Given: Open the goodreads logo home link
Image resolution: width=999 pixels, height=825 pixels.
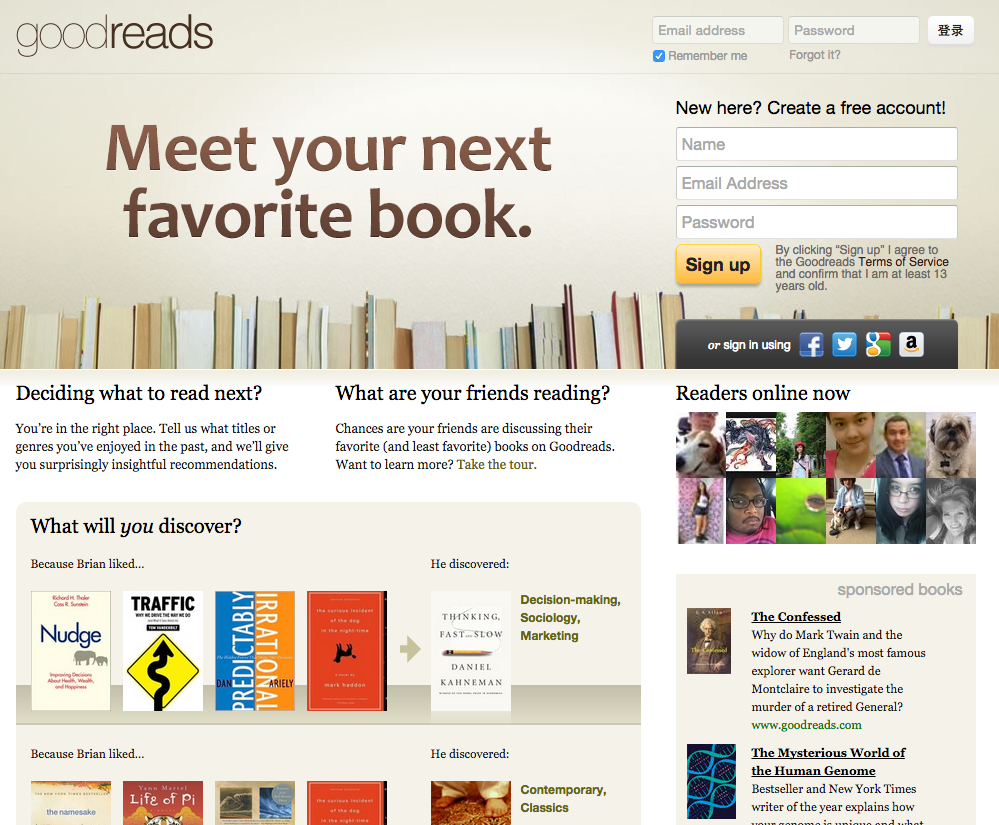Looking at the screenshot, I should 115,35.
